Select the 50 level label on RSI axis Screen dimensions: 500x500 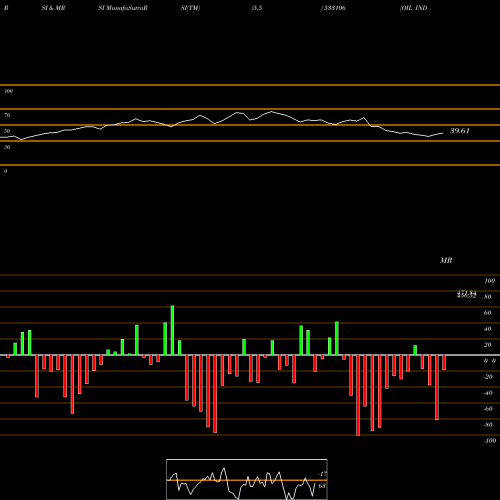click(7, 131)
